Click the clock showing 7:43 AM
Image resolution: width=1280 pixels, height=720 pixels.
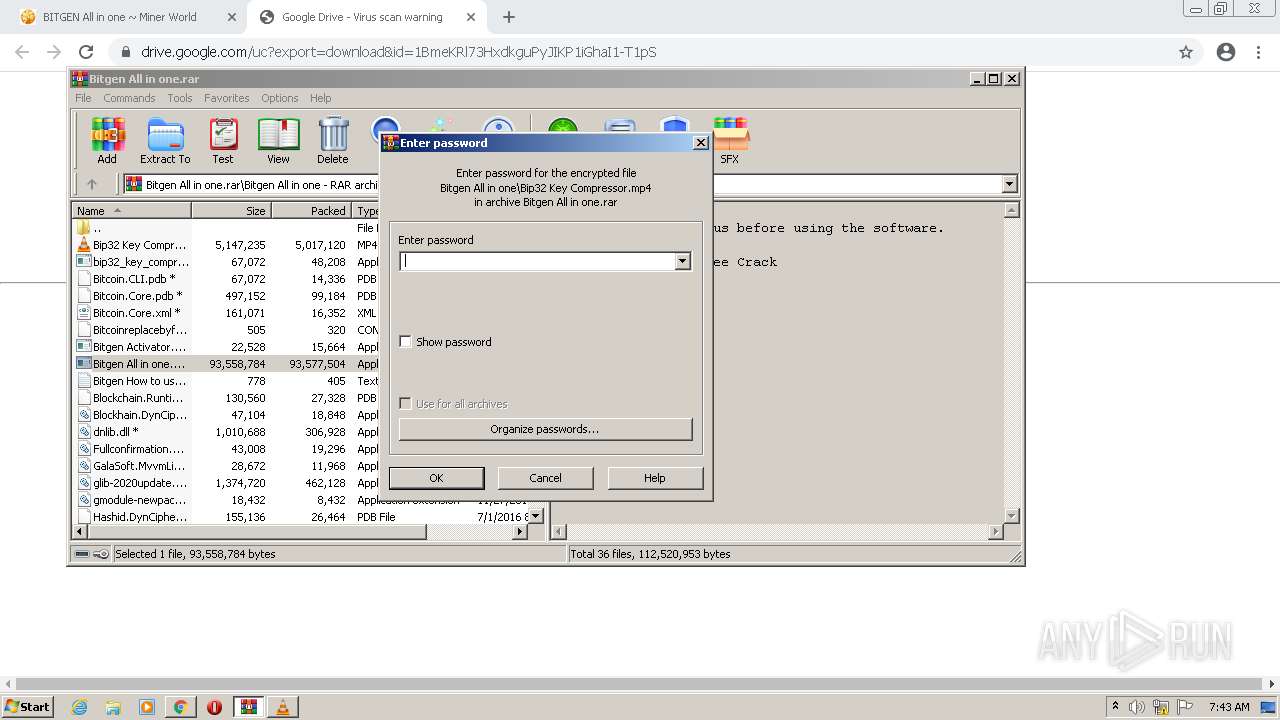point(1229,707)
